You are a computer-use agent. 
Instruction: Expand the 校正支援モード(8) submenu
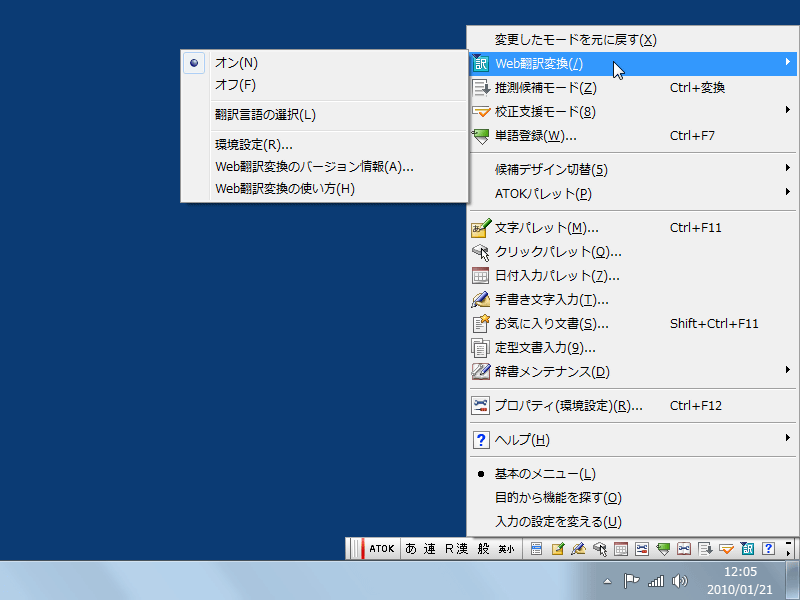tap(633, 112)
